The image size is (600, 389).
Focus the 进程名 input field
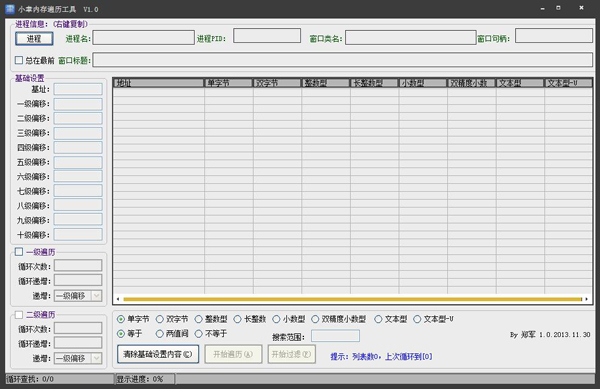click(143, 37)
